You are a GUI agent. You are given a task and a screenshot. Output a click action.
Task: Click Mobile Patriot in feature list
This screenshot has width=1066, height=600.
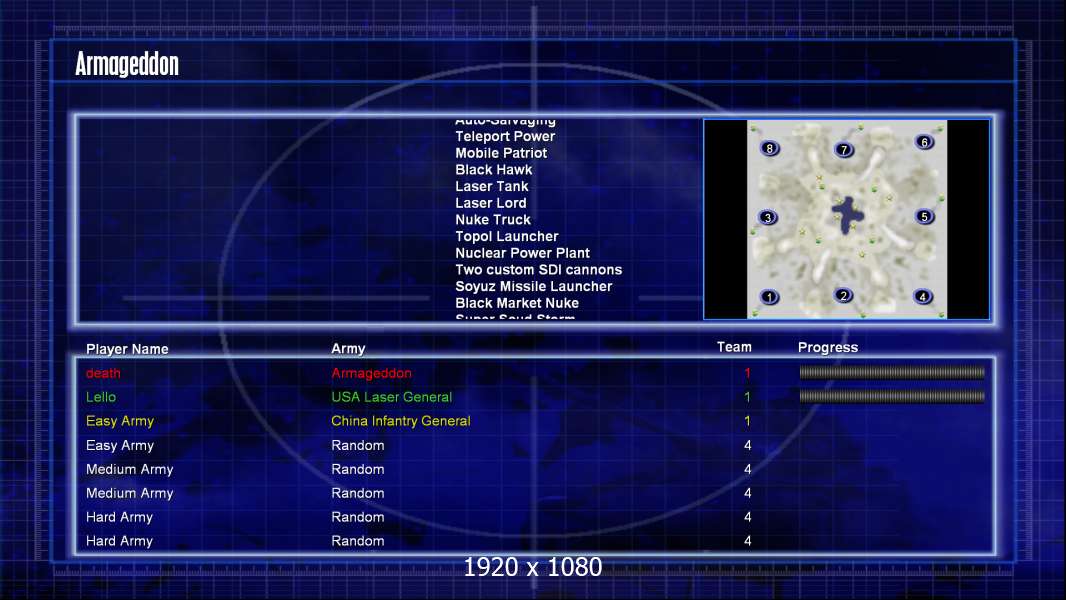(501, 154)
